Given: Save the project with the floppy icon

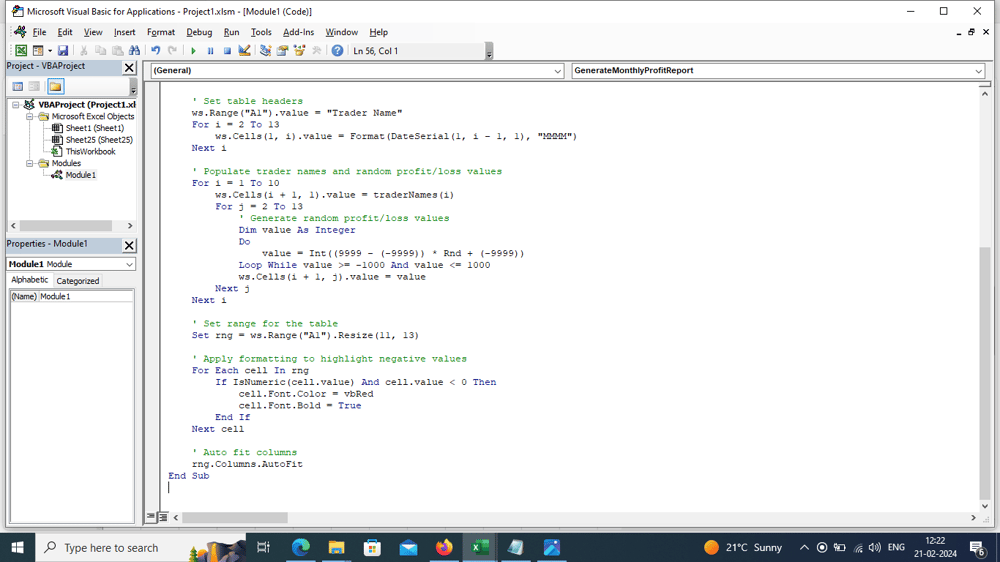Looking at the screenshot, I should (x=62, y=50).
